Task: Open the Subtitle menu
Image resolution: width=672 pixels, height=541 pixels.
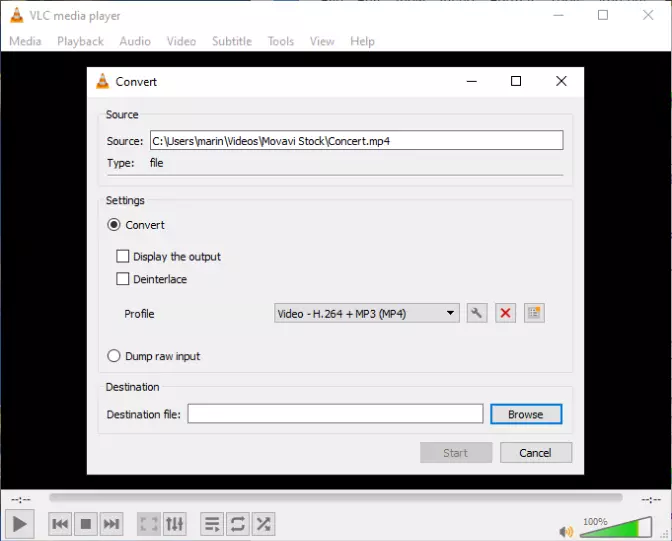Action: pos(232,41)
